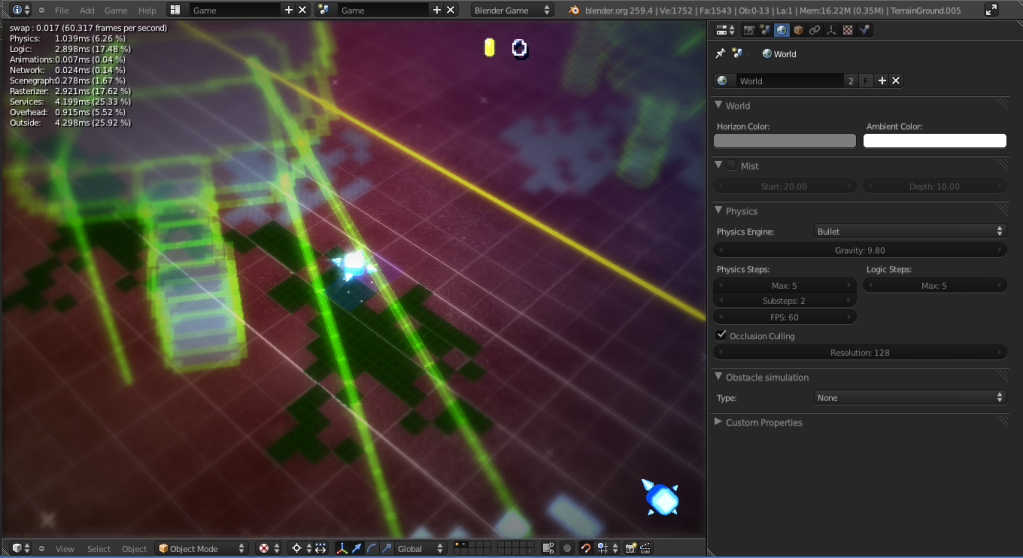1023x558 pixels.
Task: Disable the Occlusion Culling checkbox
Action: point(721,335)
